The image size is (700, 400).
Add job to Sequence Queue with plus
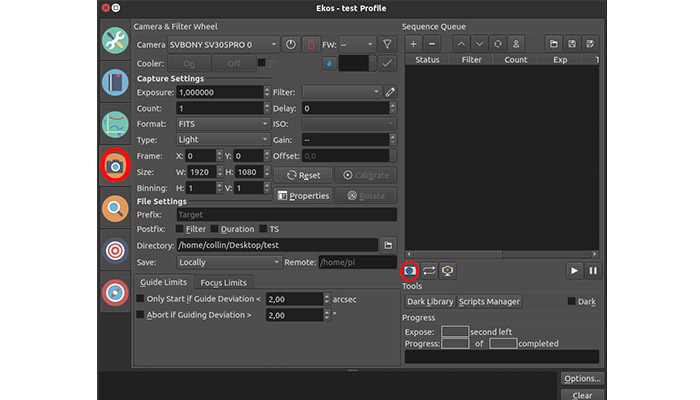tap(414, 44)
